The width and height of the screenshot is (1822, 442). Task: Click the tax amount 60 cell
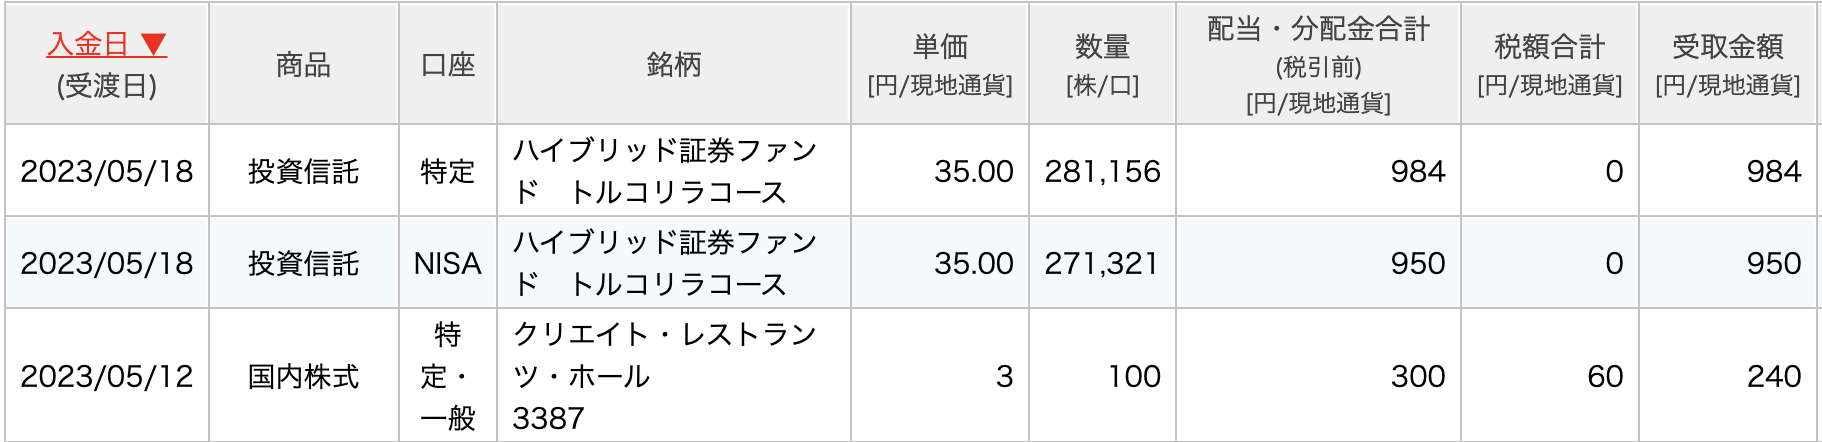[1604, 376]
